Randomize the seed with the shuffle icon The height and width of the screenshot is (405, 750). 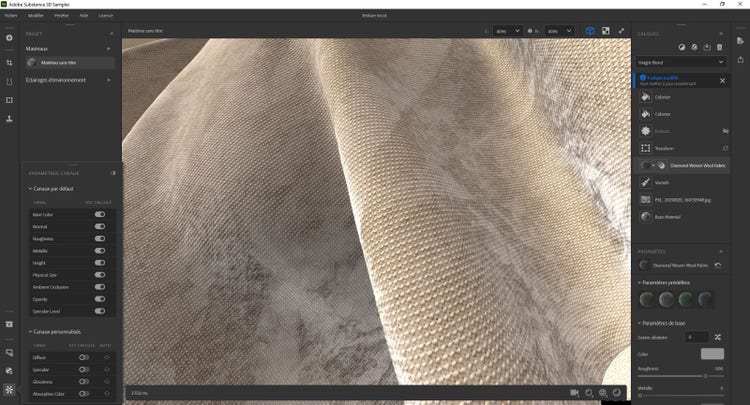pyautogui.click(x=717, y=337)
